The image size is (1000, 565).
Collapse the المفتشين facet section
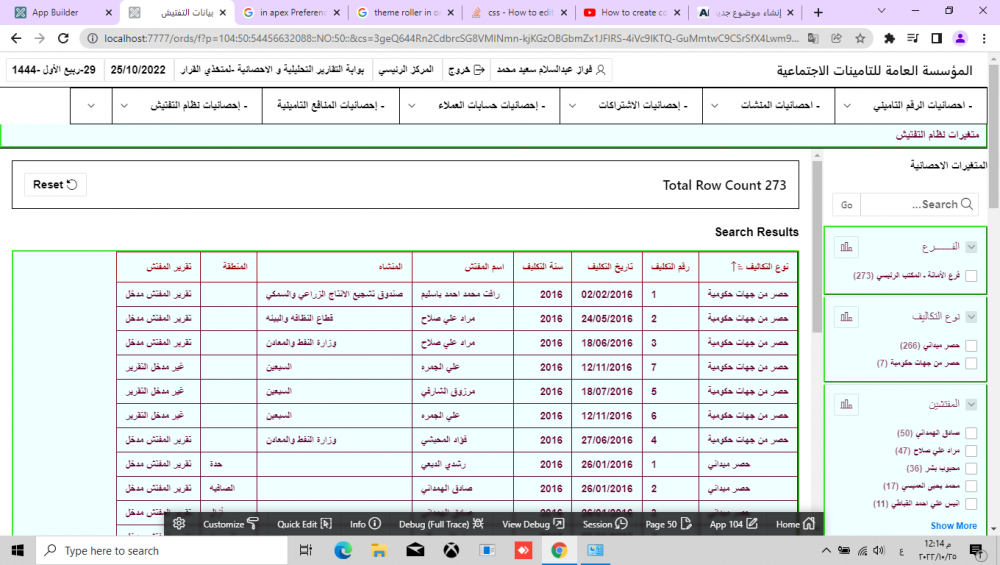(971, 404)
